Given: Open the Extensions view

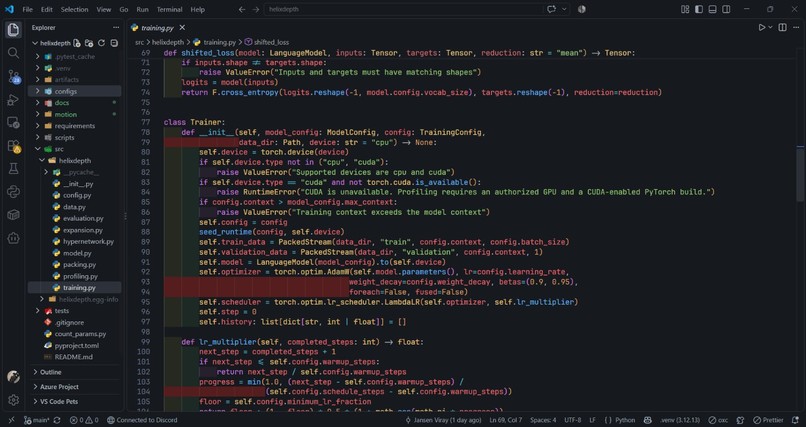Looking at the screenshot, I should [x=13, y=146].
